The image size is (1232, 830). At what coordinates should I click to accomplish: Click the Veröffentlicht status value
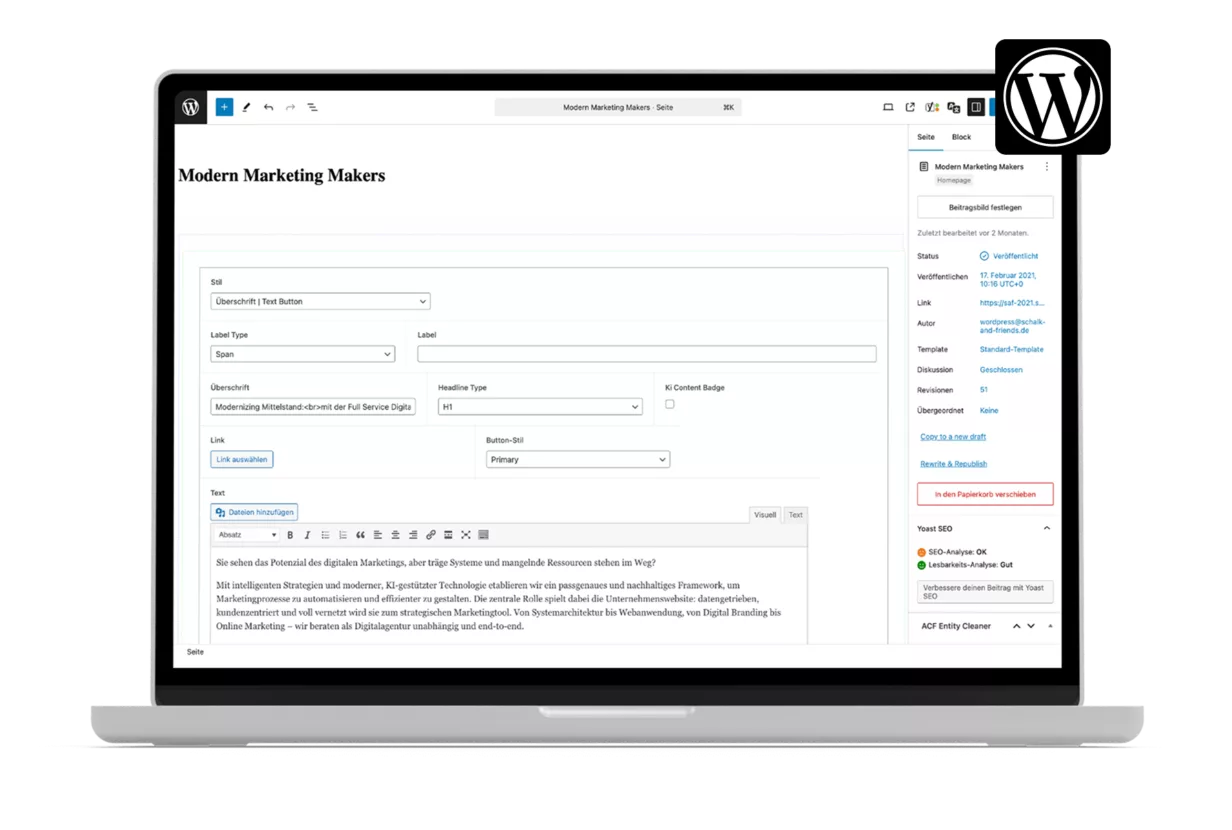pos(1009,256)
